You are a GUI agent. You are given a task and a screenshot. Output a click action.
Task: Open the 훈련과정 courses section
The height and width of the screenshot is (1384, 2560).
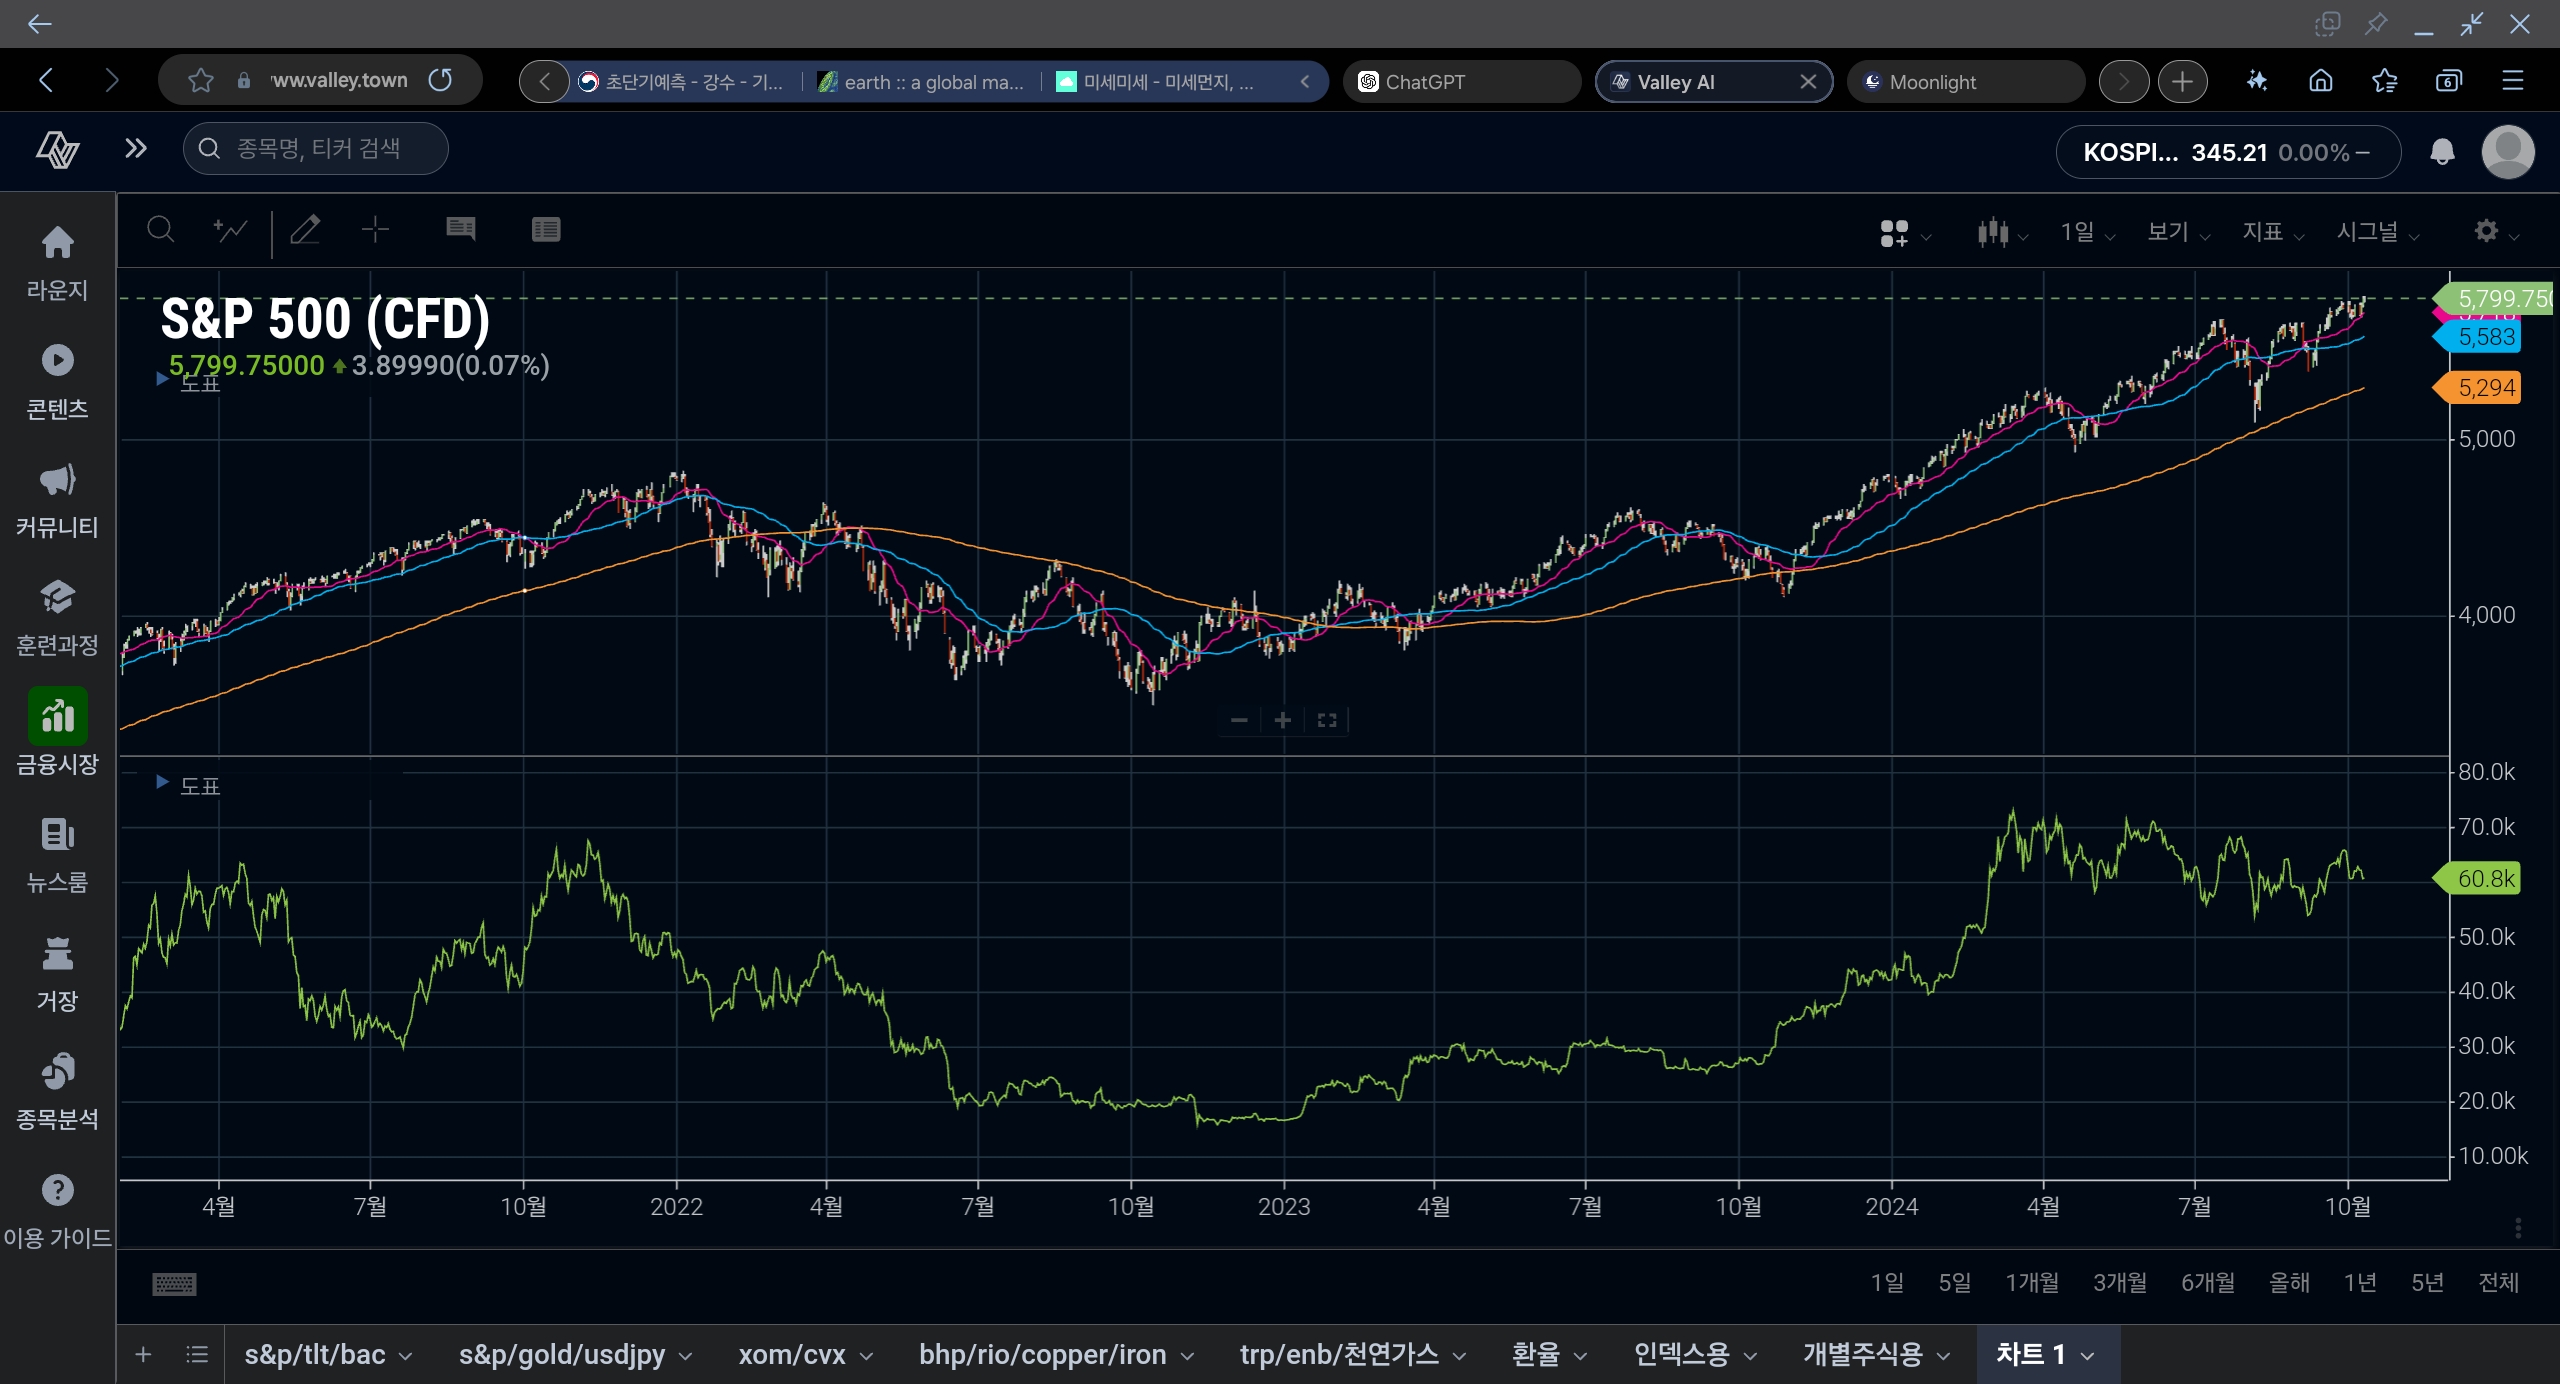click(x=57, y=617)
